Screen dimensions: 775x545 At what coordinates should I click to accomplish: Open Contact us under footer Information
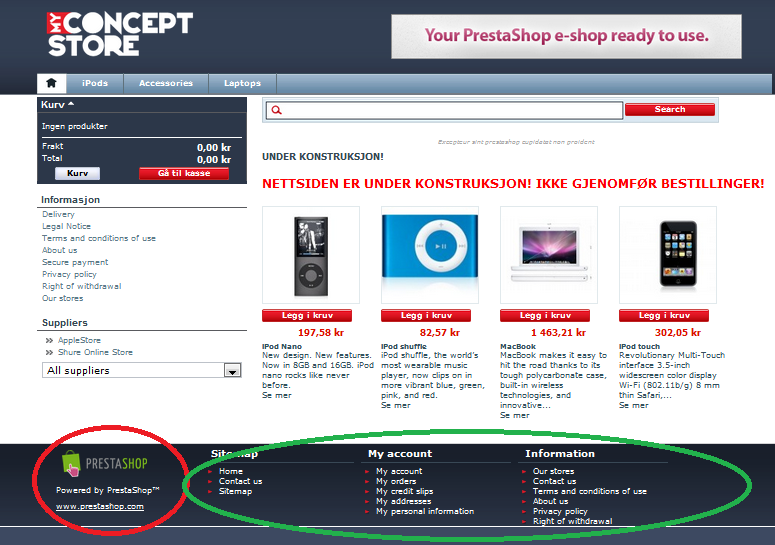[555, 481]
